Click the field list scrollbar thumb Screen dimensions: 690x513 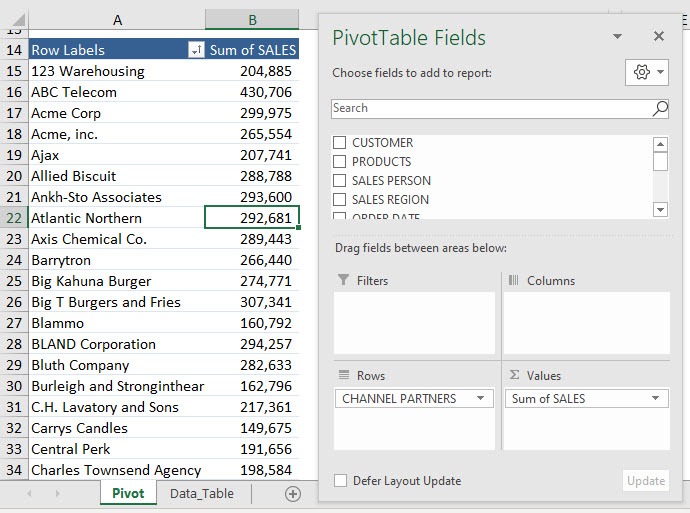point(660,161)
